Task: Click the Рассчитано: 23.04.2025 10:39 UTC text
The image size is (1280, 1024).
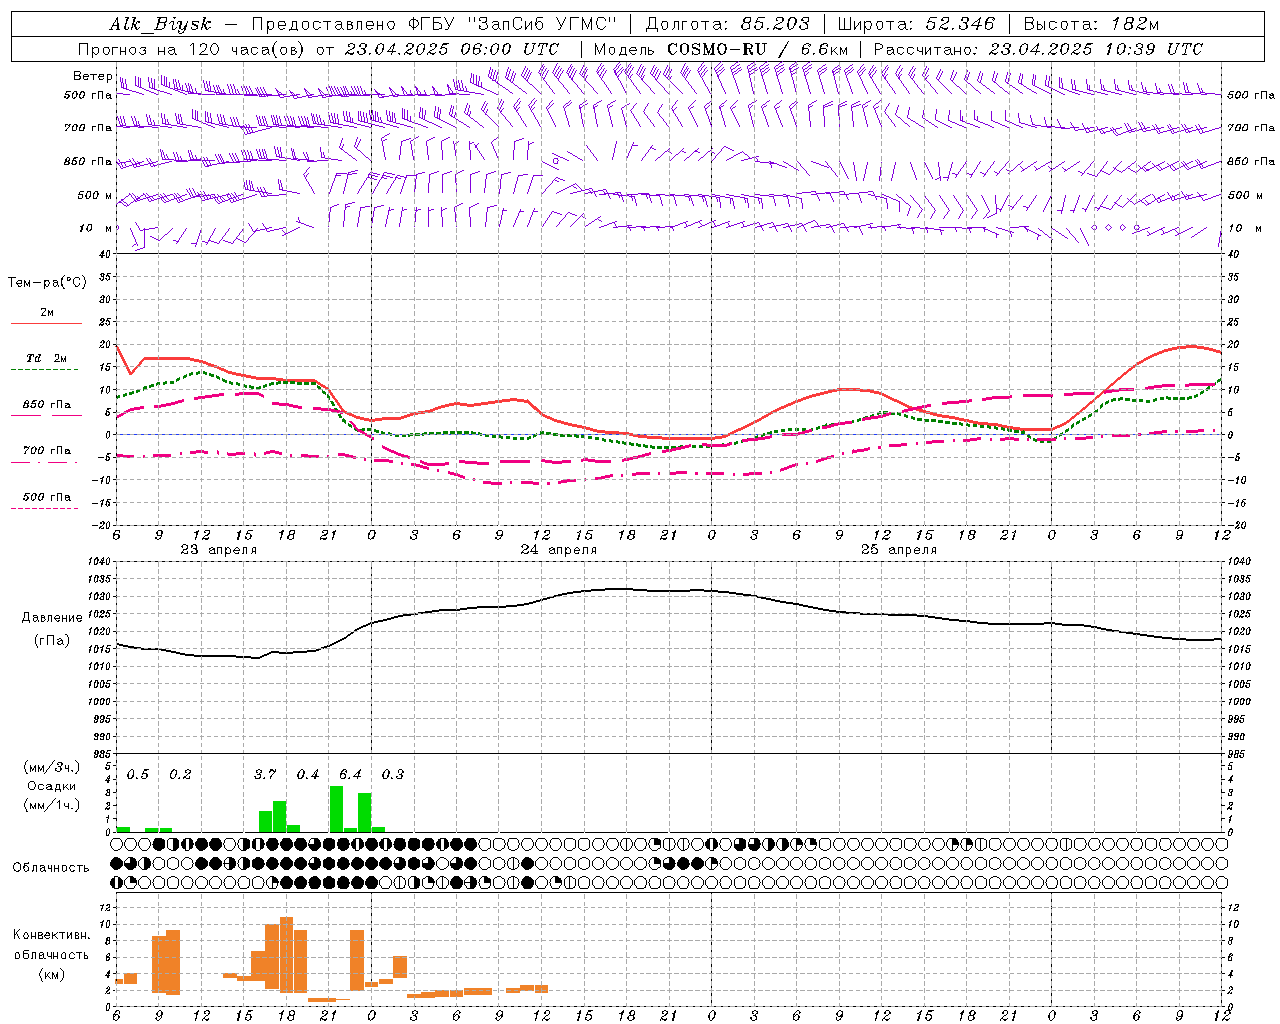Action: point(1038,49)
